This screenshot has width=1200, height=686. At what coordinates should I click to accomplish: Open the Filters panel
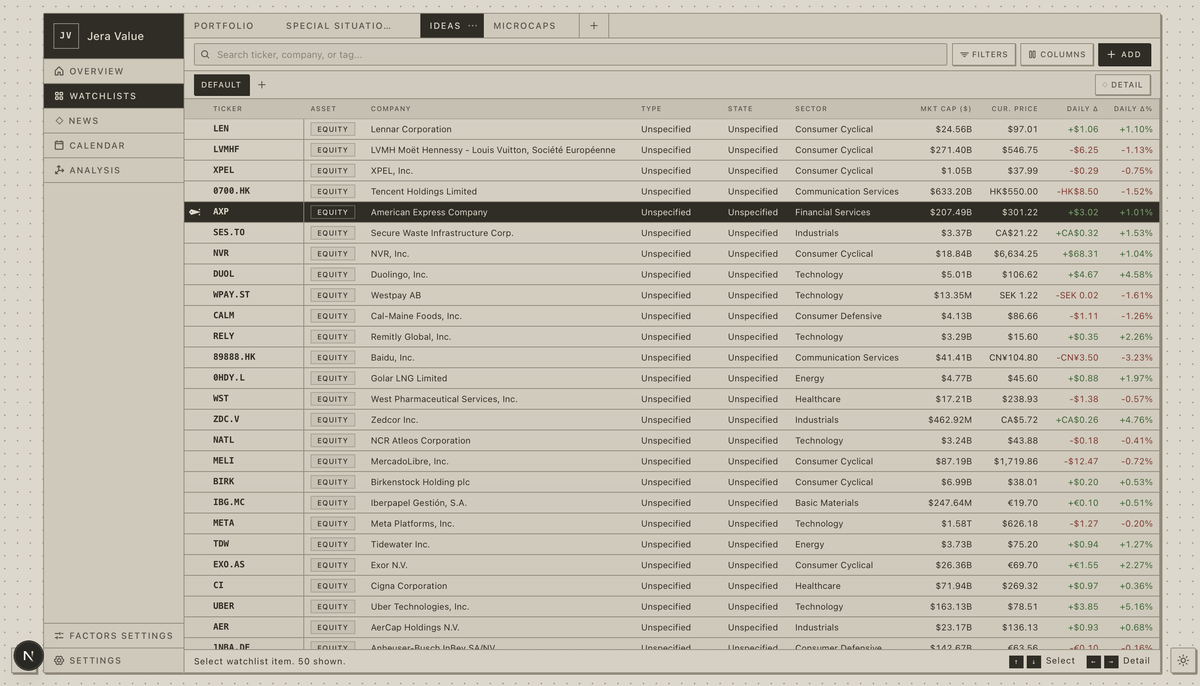click(984, 55)
